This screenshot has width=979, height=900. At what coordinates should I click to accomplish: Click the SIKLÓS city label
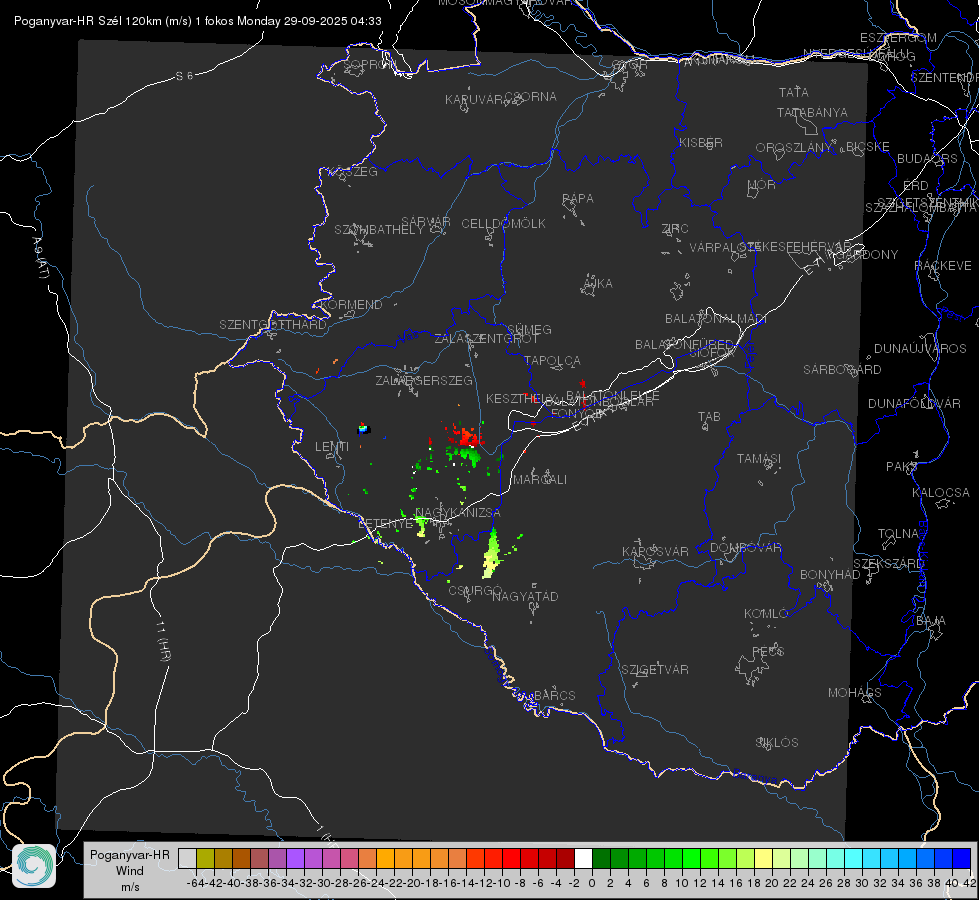(x=777, y=743)
